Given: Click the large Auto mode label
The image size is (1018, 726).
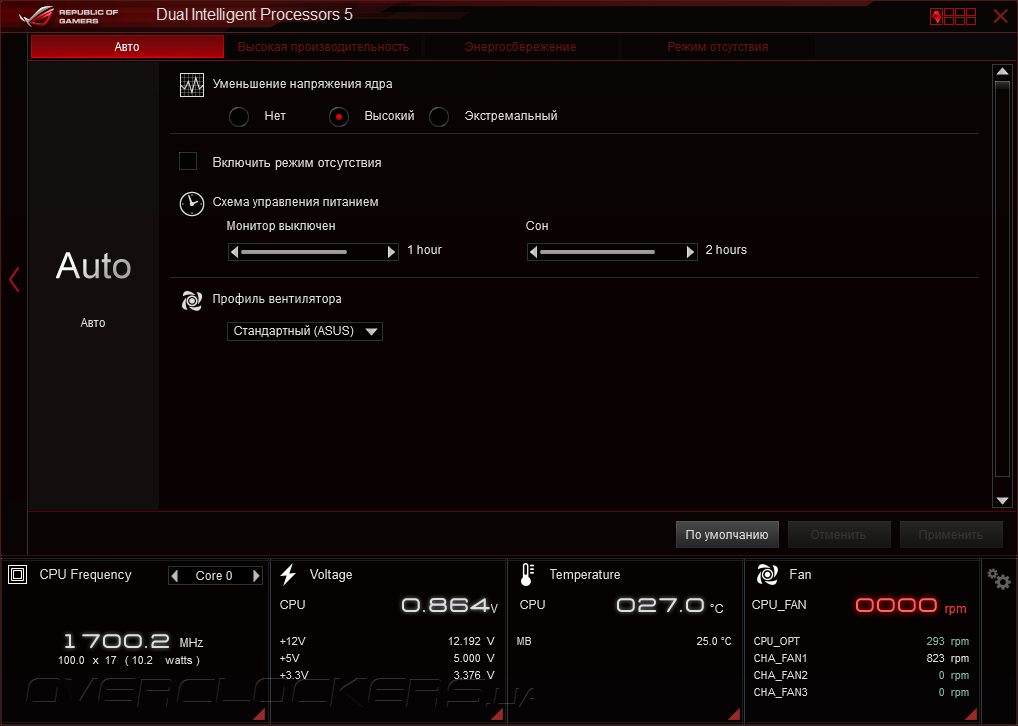Looking at the screenshot, I should [x=93, y=266].
